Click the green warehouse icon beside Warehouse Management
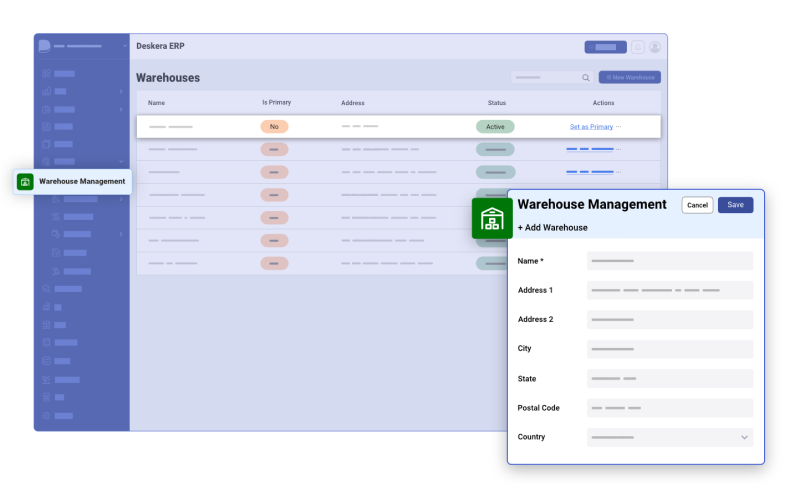Viewport: 800px width, 499px height. 26,182
